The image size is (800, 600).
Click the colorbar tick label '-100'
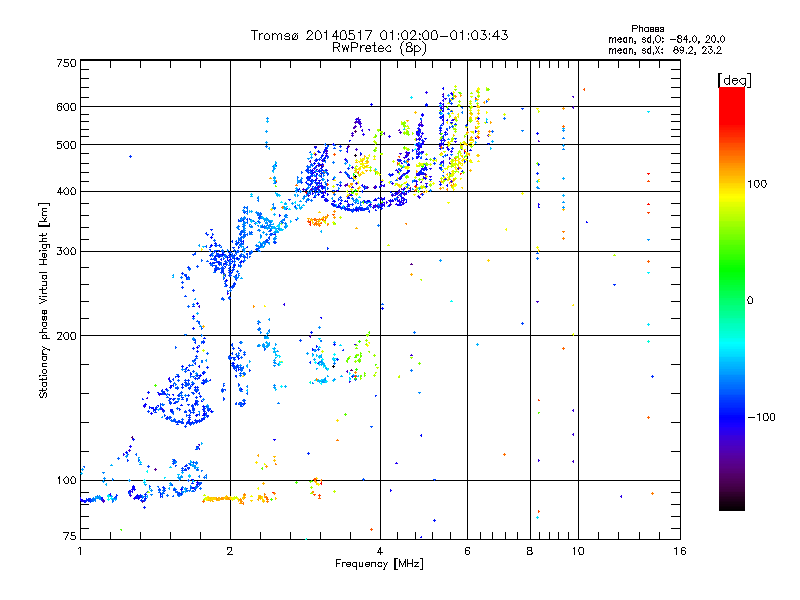(761, 417)
